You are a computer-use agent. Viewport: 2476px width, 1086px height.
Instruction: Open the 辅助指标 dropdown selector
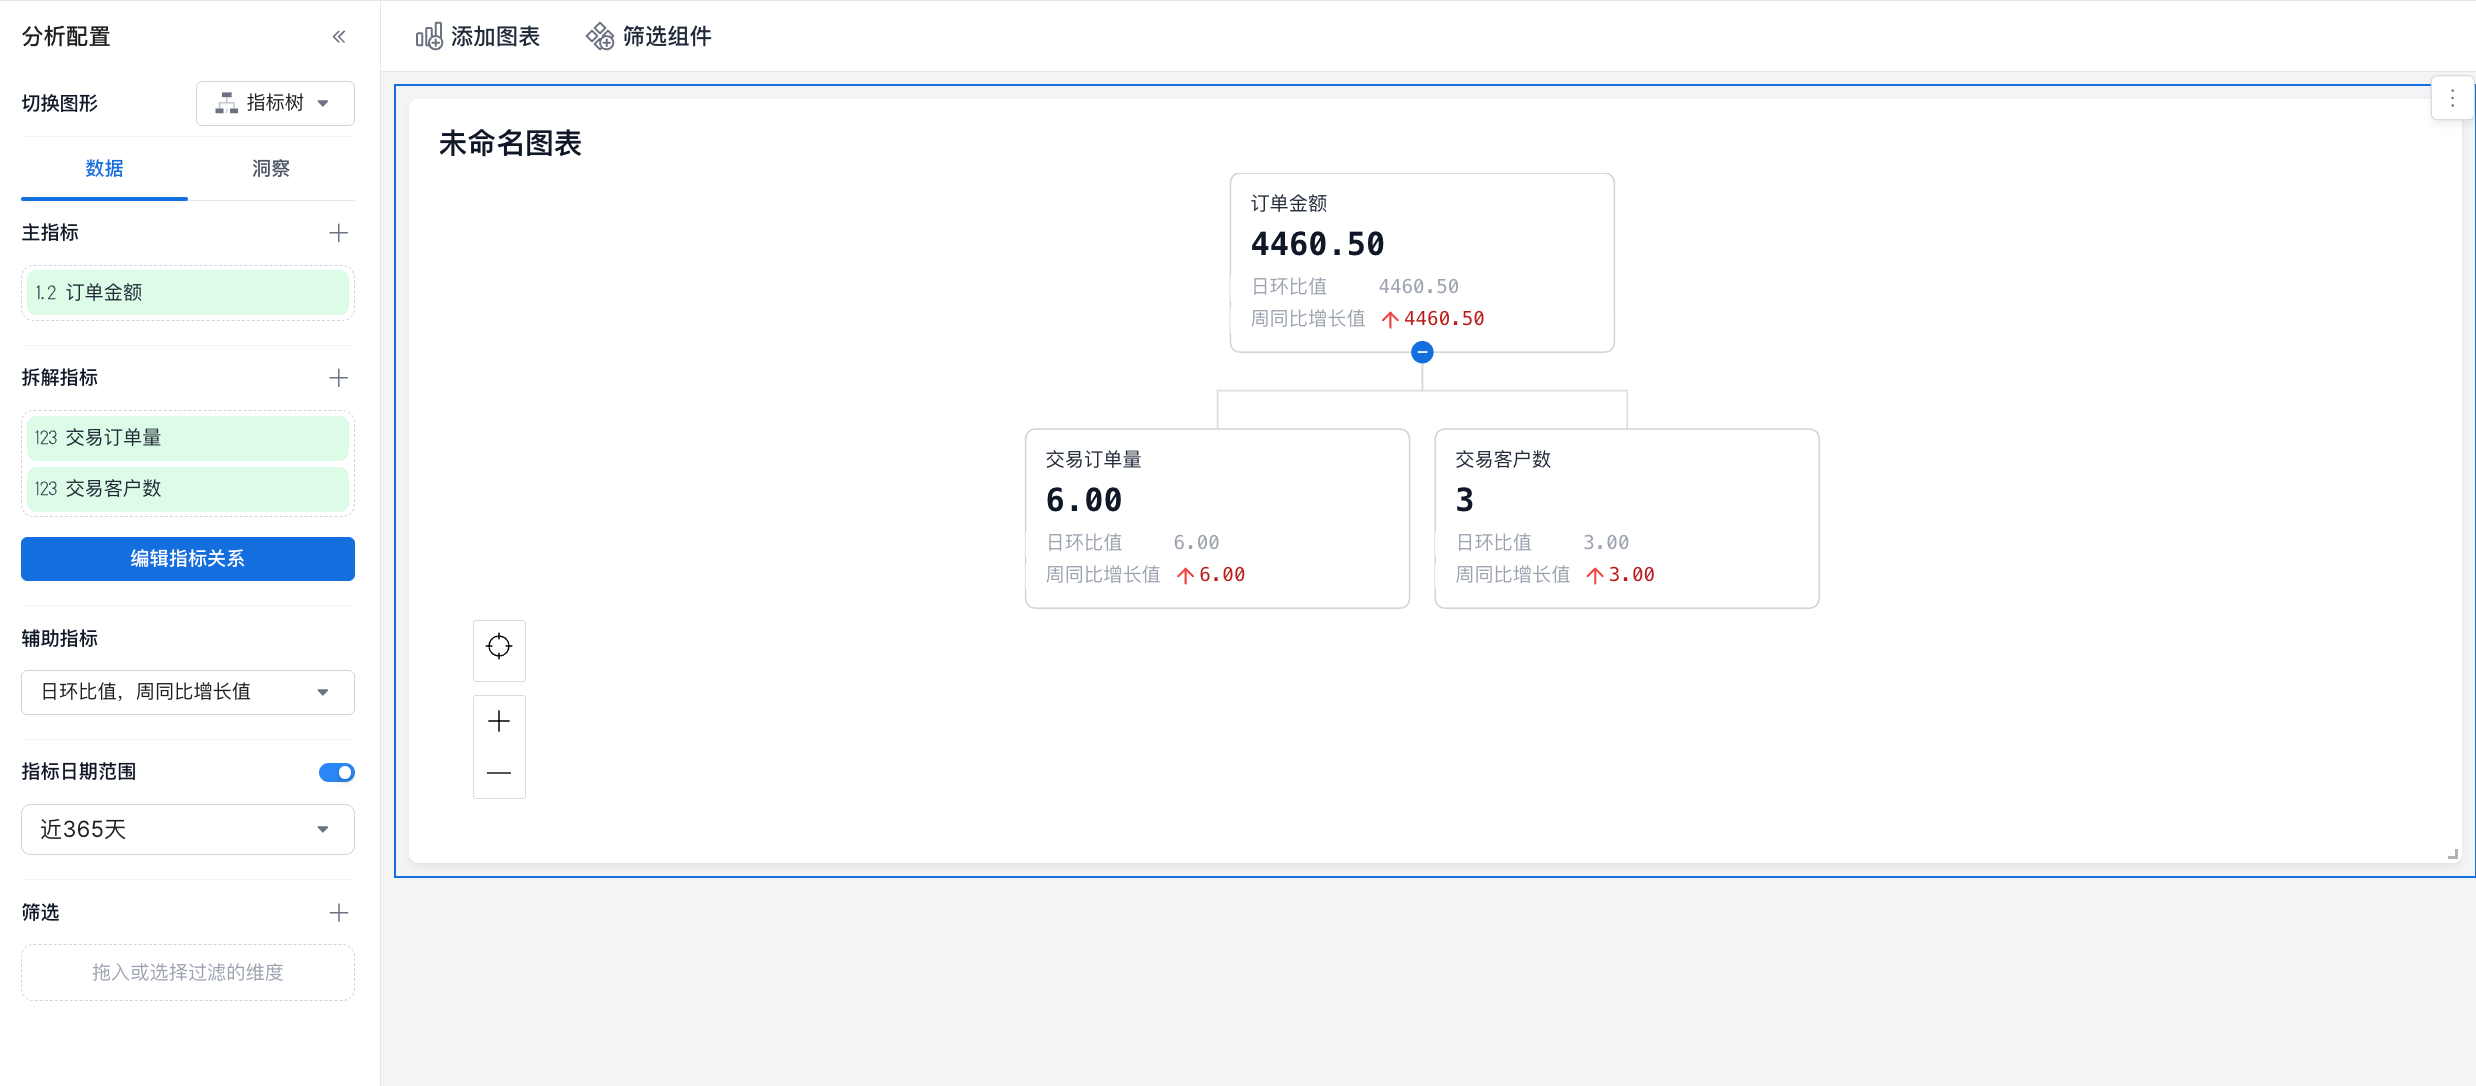click(x=187, y=692)
